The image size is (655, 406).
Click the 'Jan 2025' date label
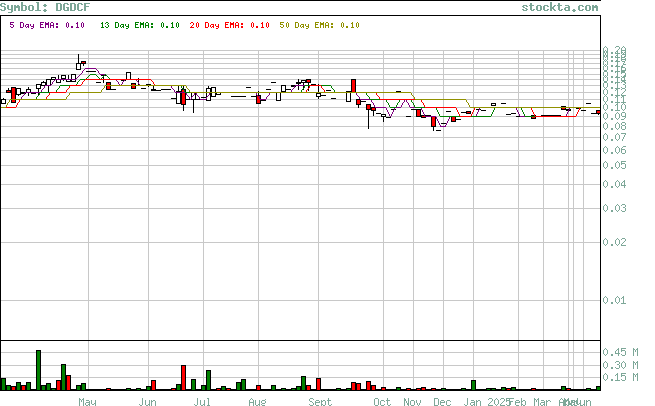click(487, 402)
